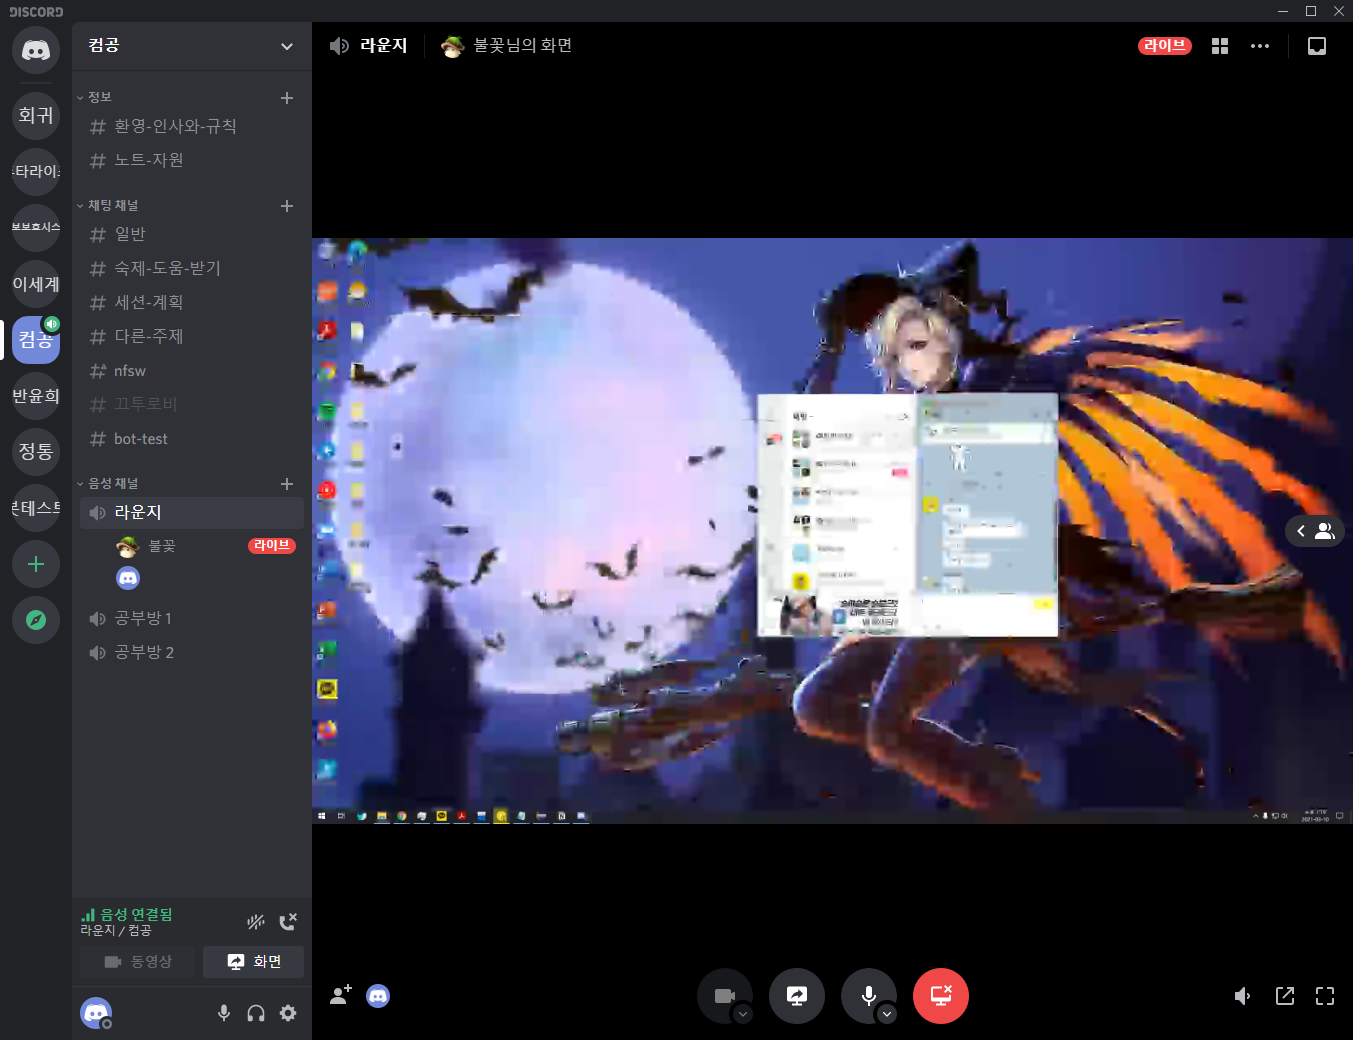The height and width of the screenshot is (1040, 1353).
Task: Click the shared stream video area
Action: [832, 531]
